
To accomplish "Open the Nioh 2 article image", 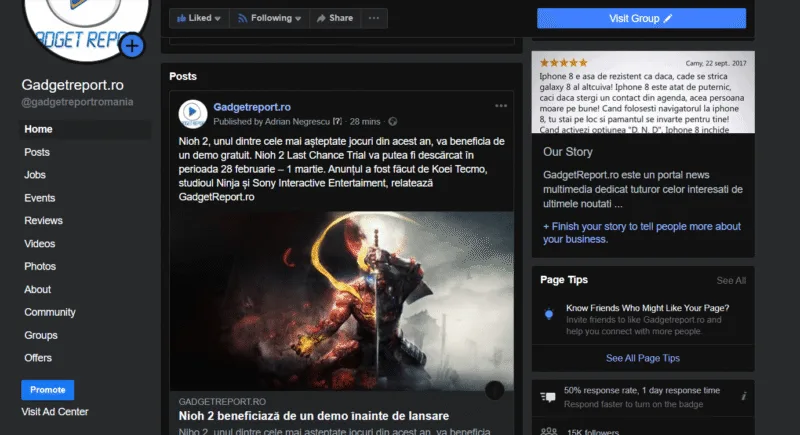I will point(342,301).
